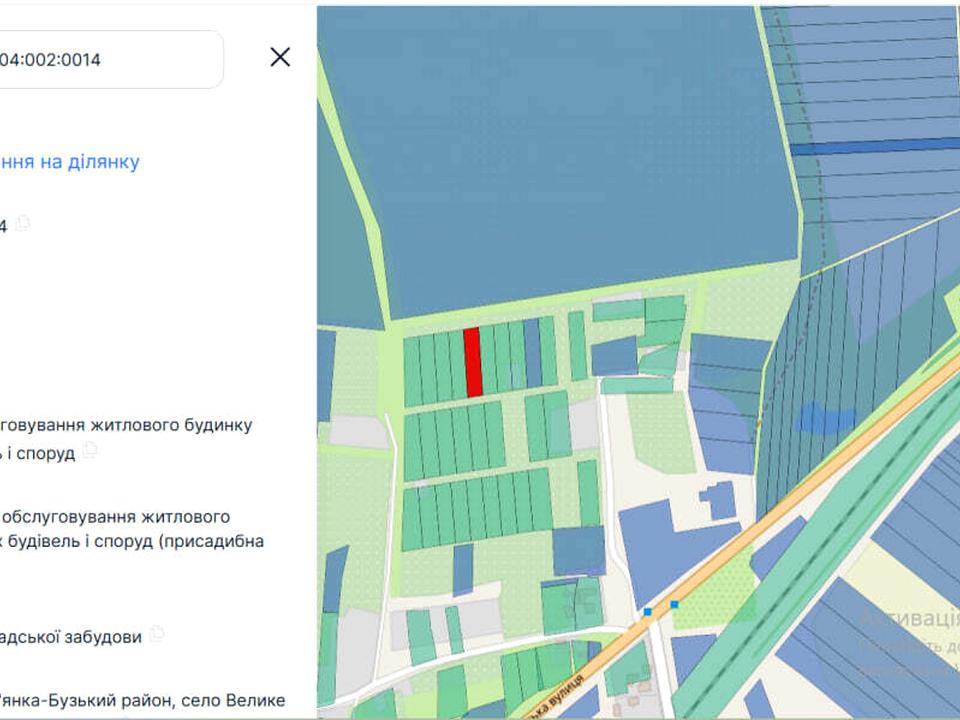Click the blue L-shaped building near the road
Image resolution: width=960 pixels, height=720 pixels.
(x=718, y=499)
